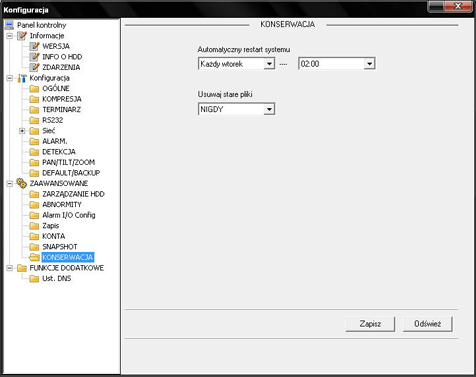476x377 pixels.
Task: Open the ZDARZENIA tree label
Action: (61, 67)
